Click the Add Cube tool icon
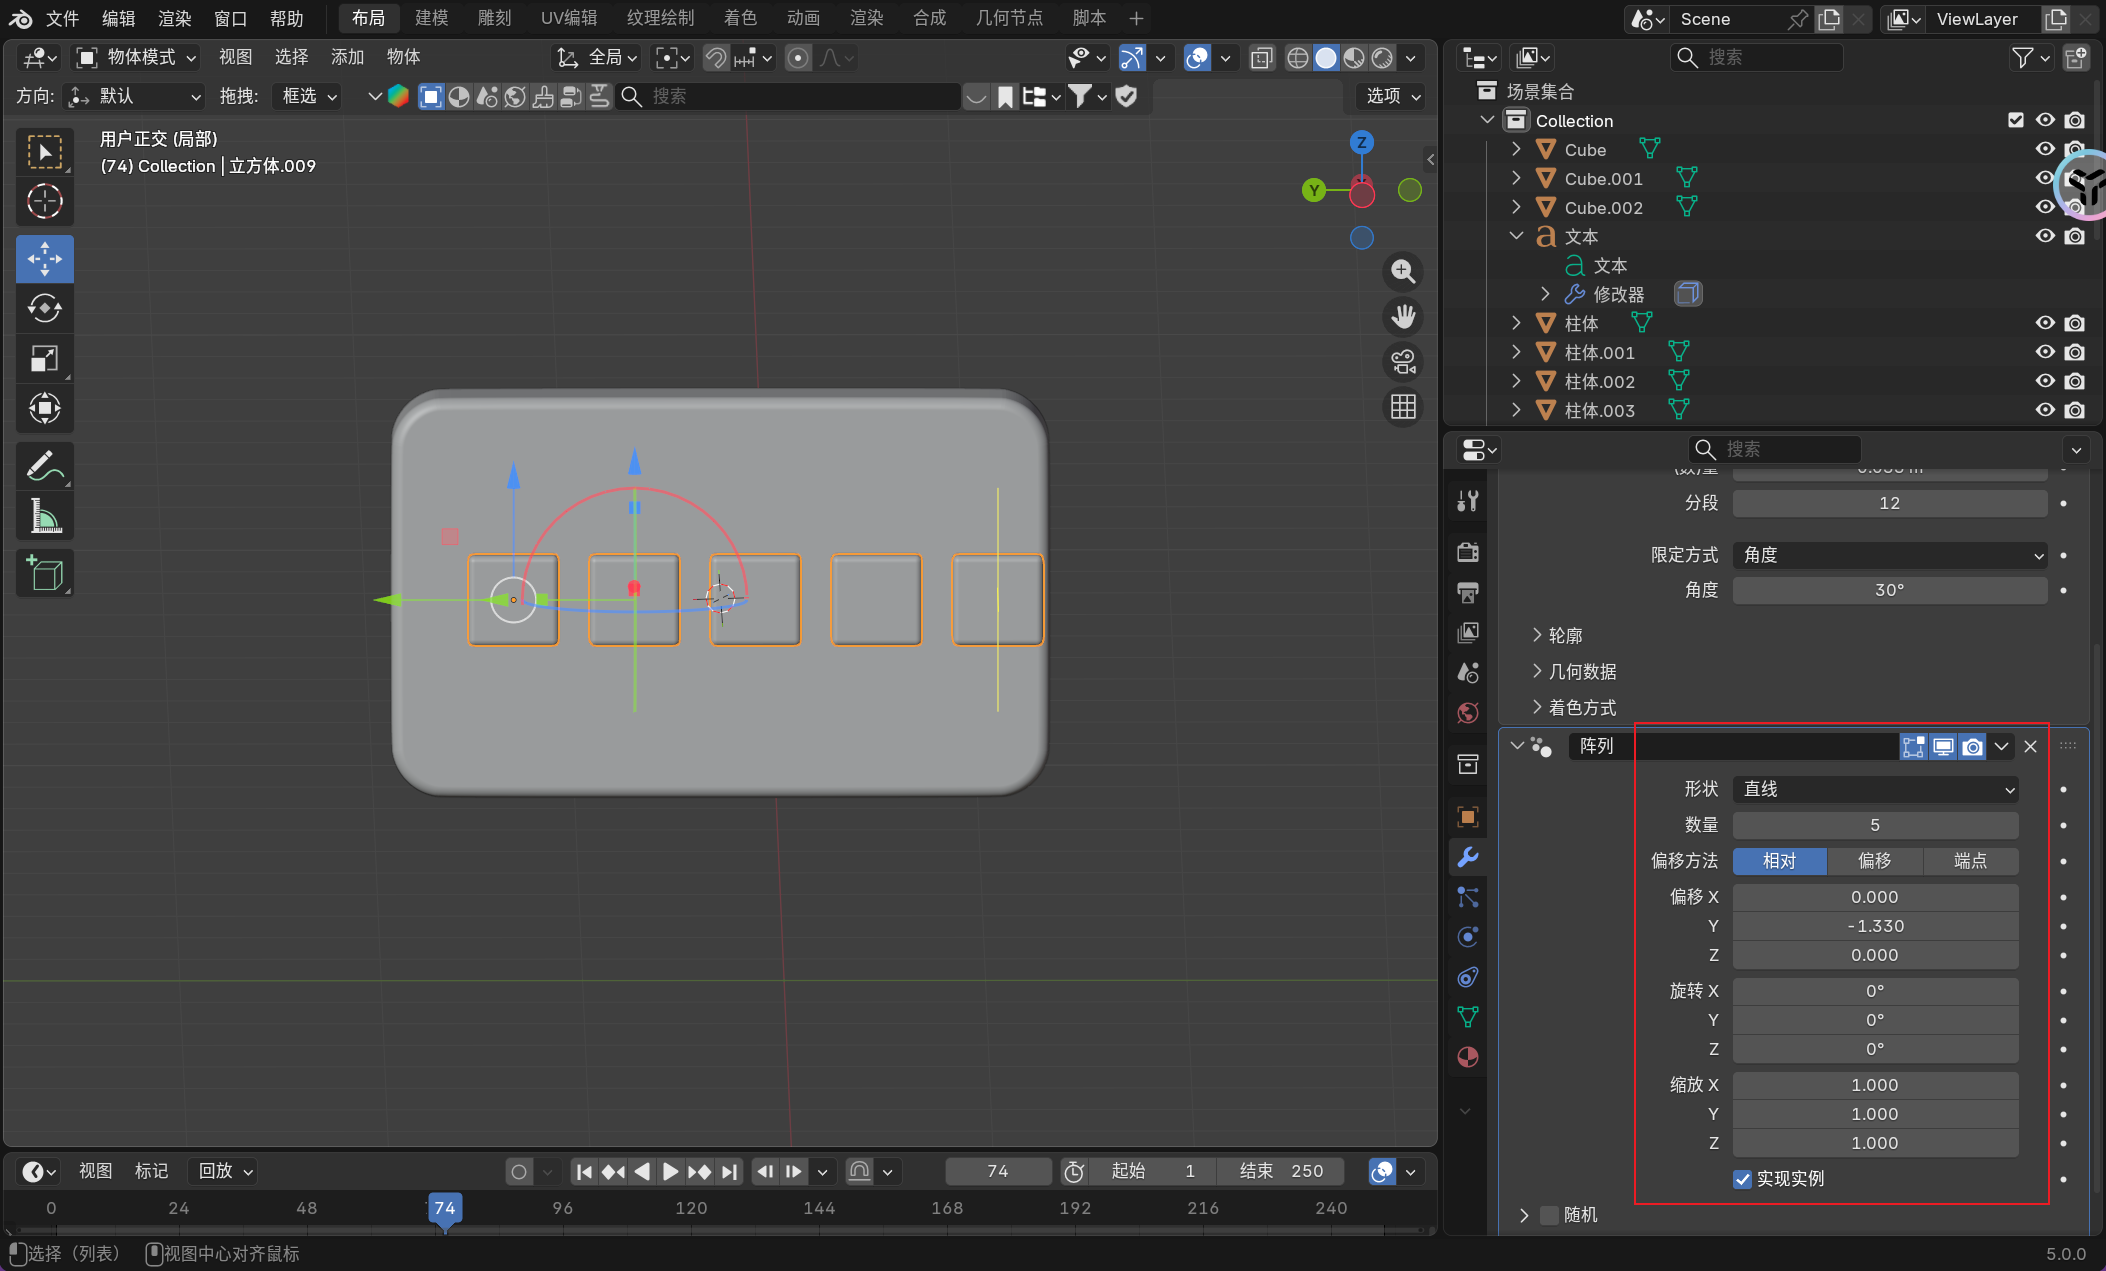This screenshot has width=2106, height=1271. coord(44,573)
